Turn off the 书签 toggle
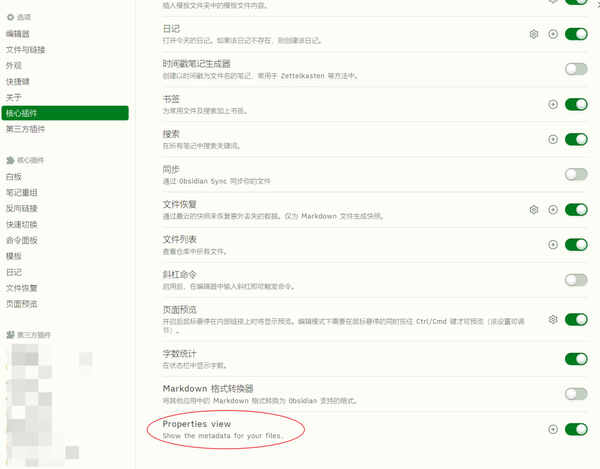The image size is (600, 469). [576, 104]
